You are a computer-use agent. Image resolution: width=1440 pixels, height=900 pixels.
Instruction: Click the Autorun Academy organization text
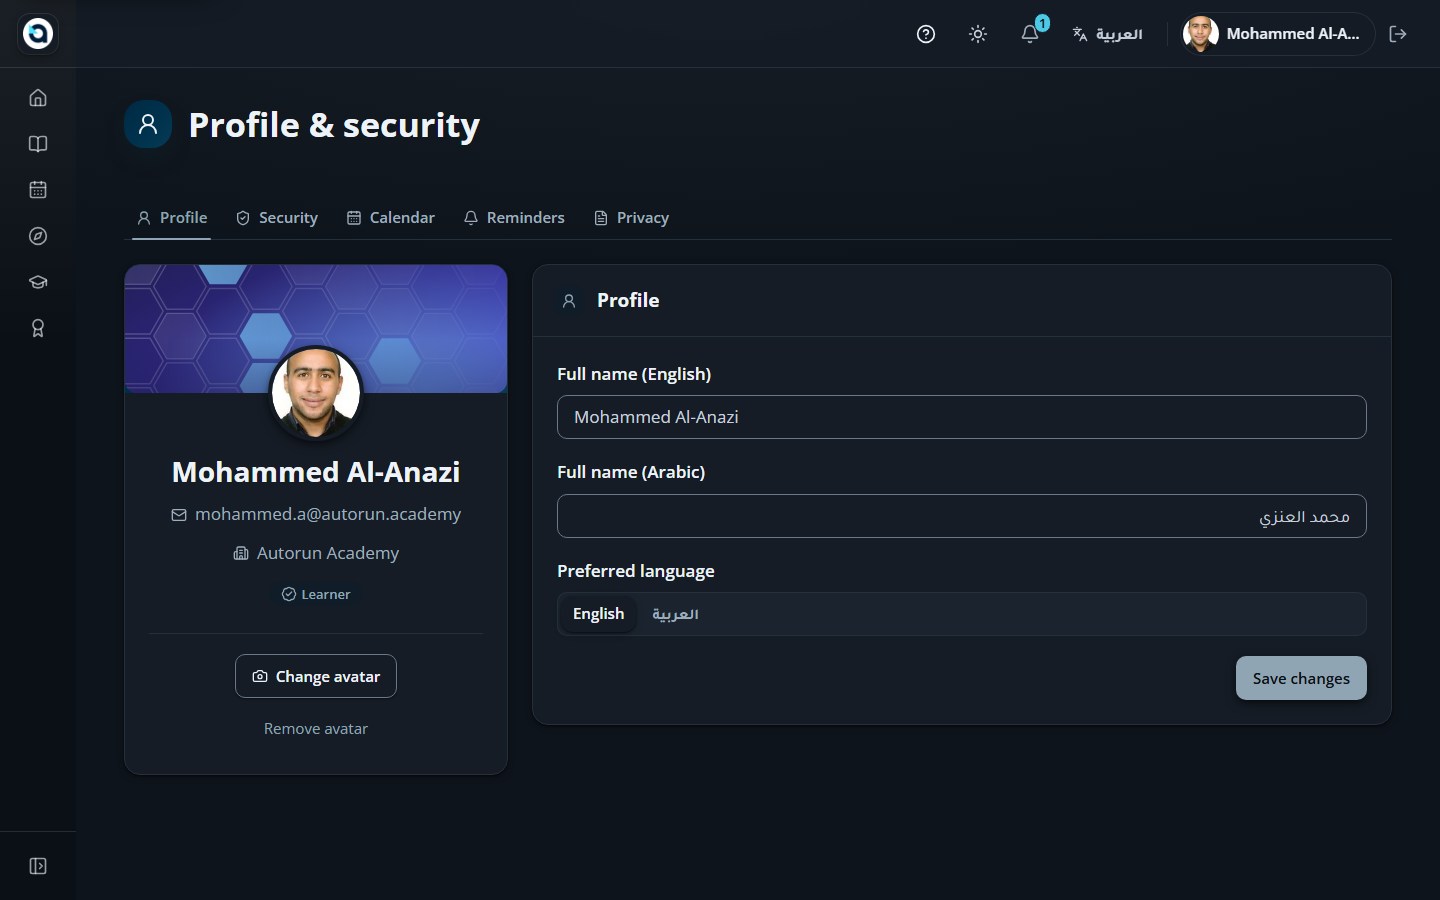coord(328,553)
